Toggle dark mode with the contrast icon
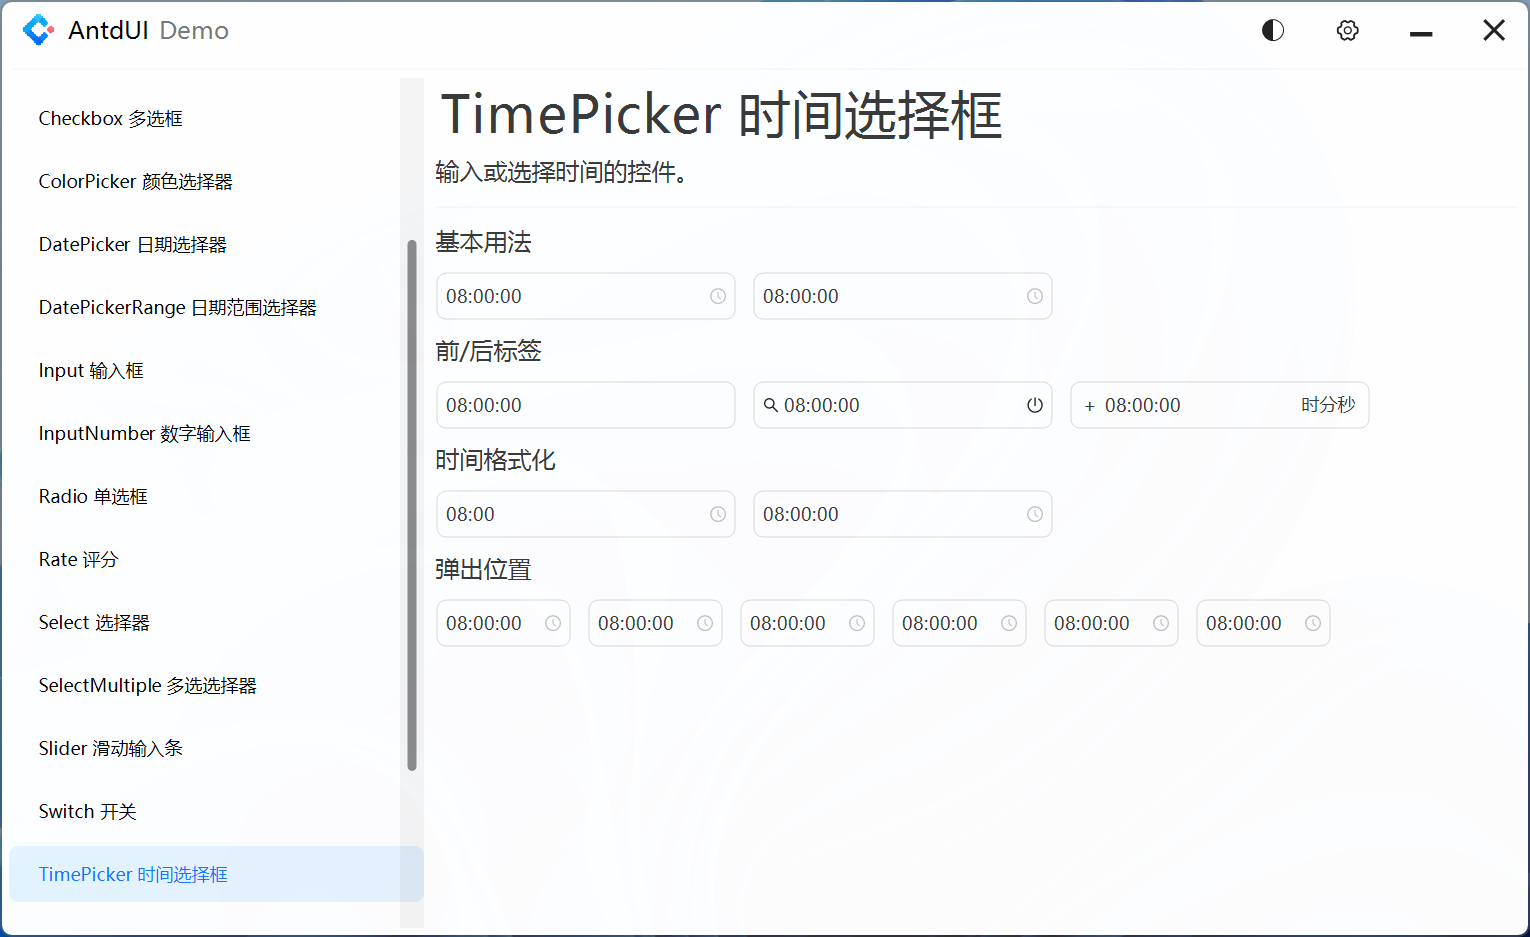The height and width of the screenshot is (937, 1530). pyautogui.click(x=1272, y=30)
